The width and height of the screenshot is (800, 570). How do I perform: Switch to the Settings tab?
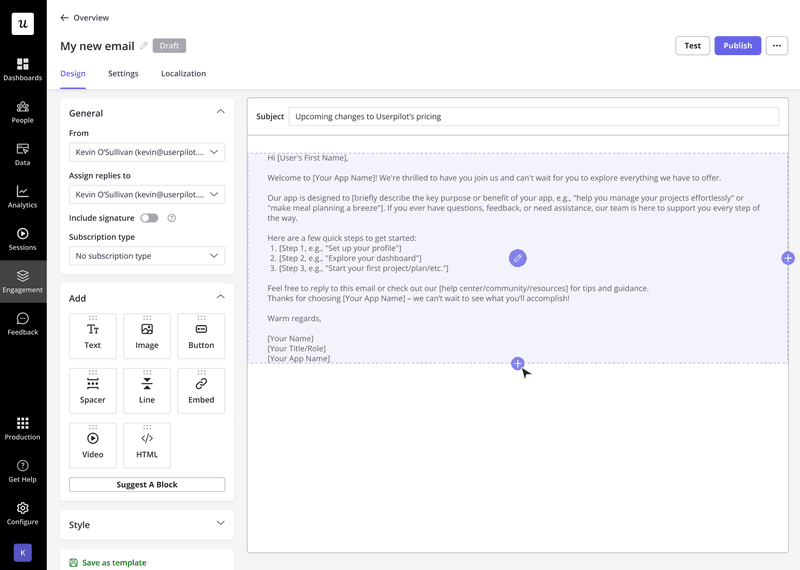[x=123, y=74]
